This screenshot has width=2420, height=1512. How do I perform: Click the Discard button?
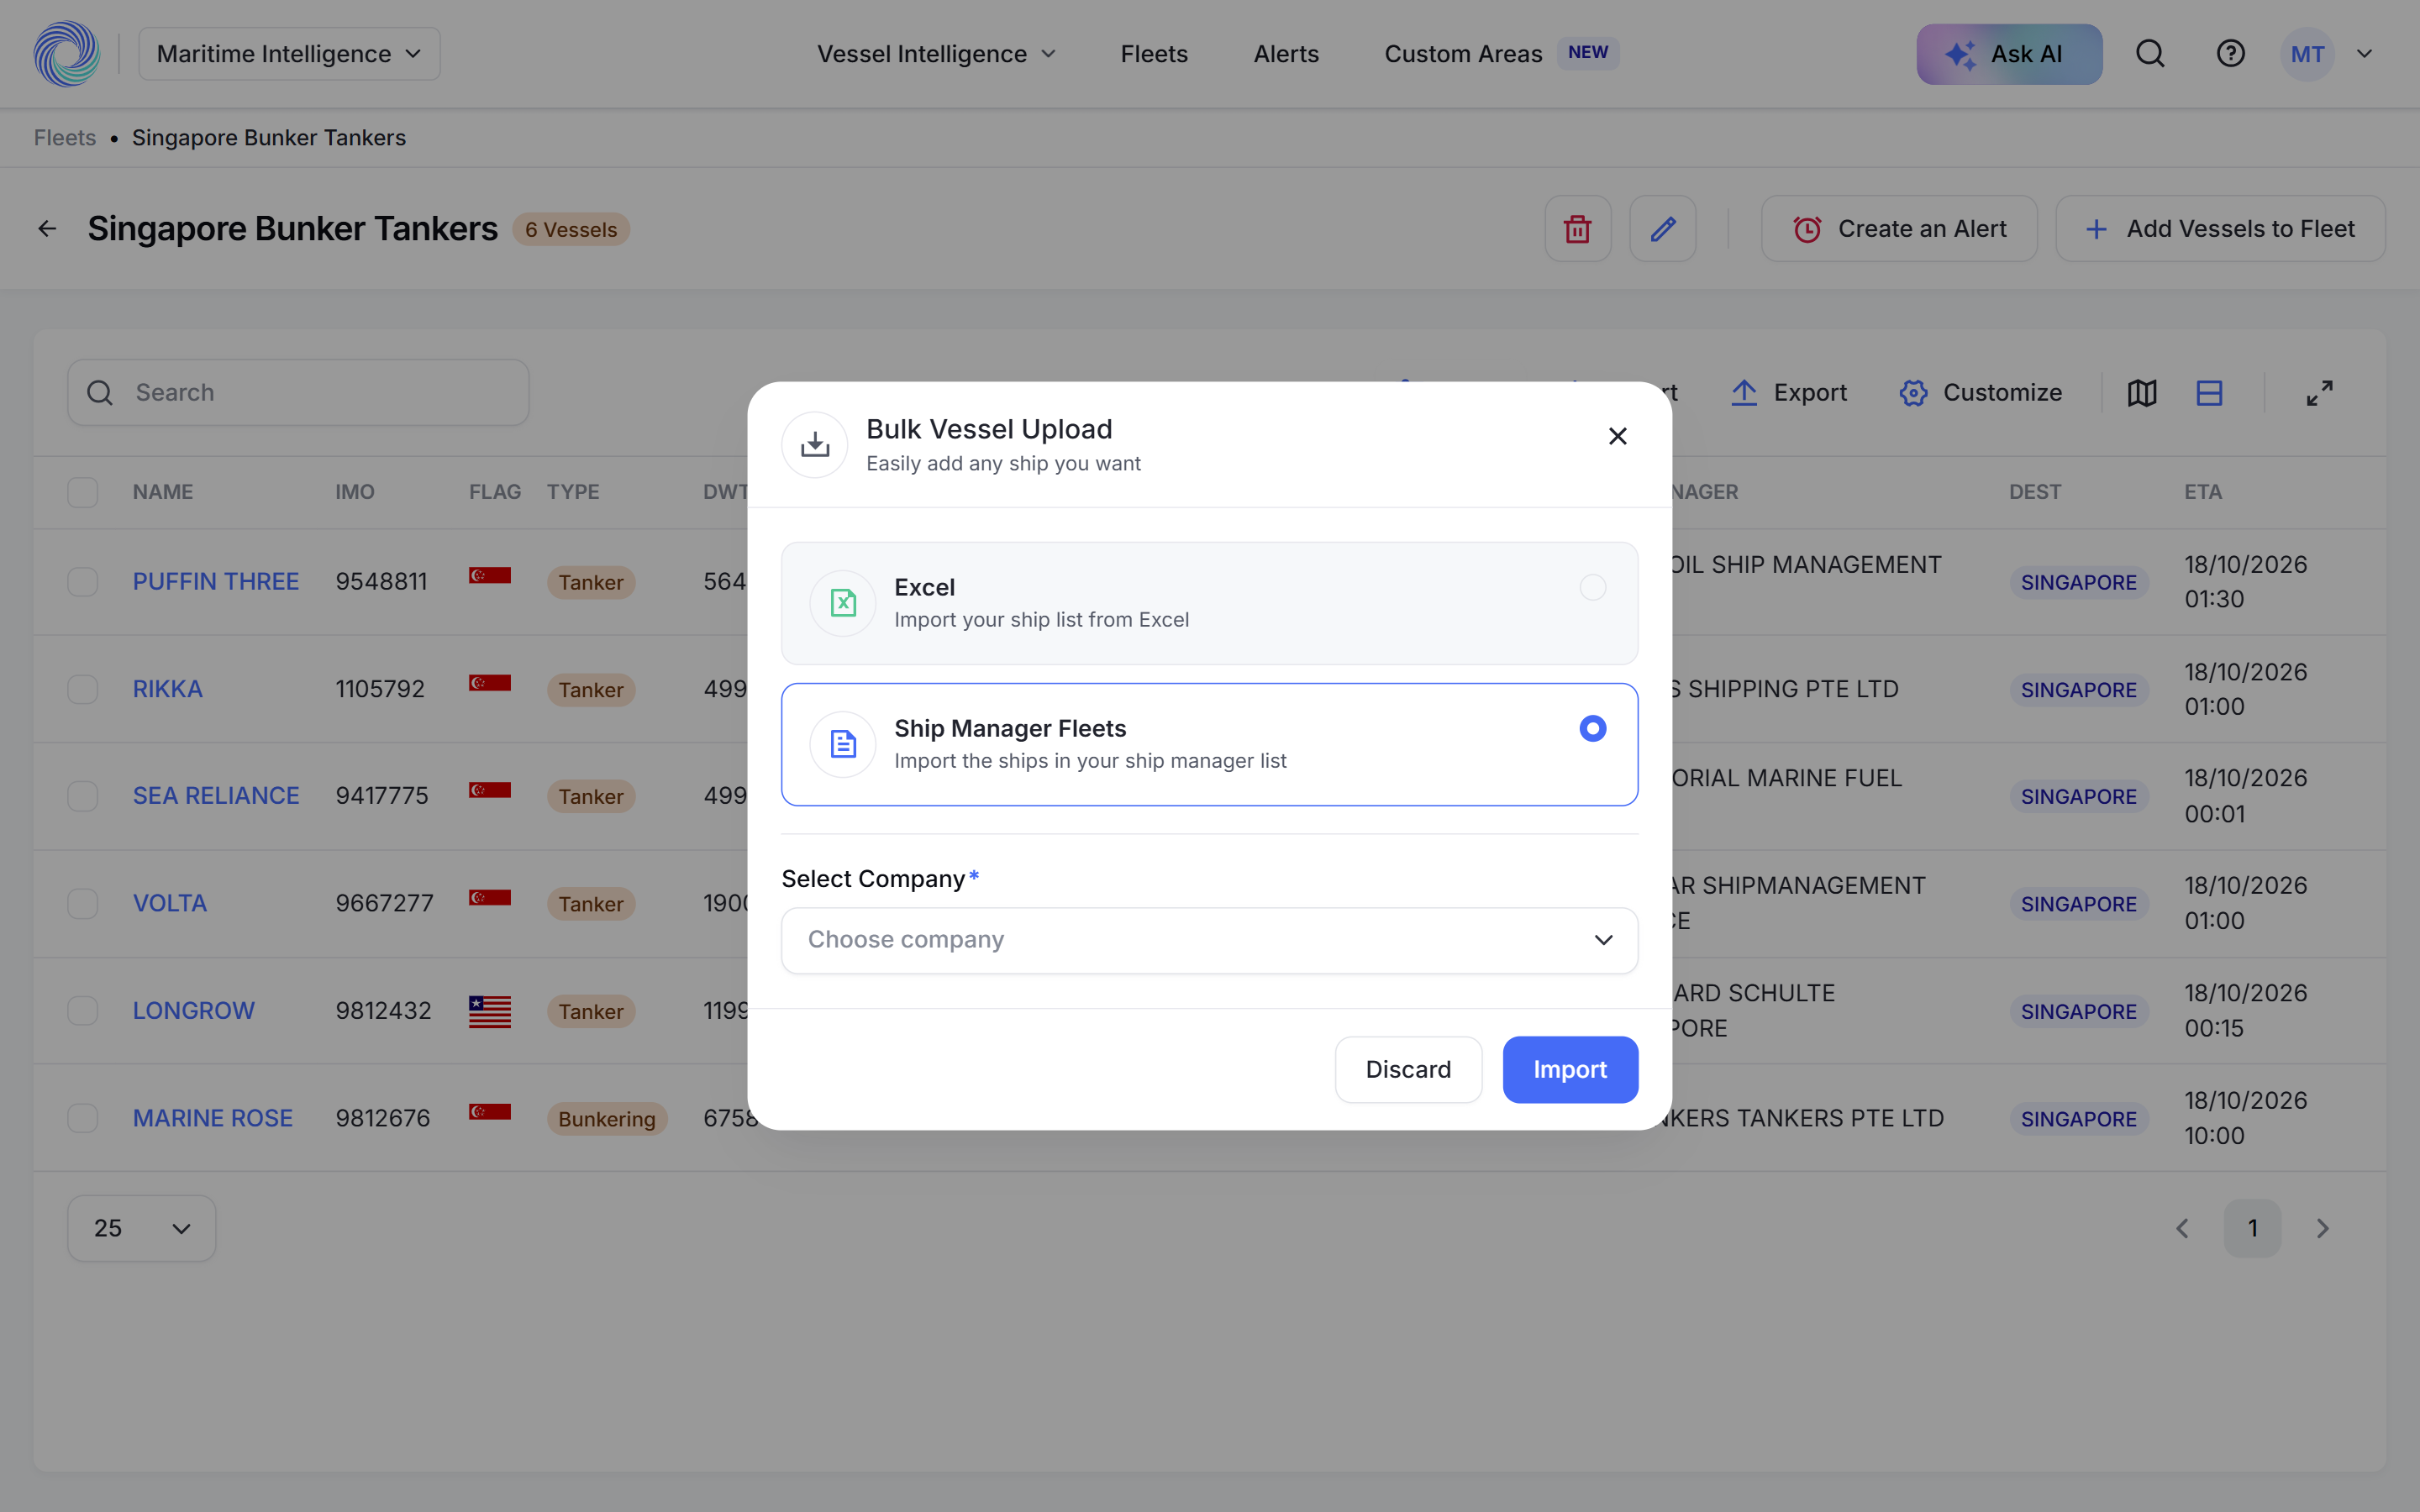tap(1408, 1069)
